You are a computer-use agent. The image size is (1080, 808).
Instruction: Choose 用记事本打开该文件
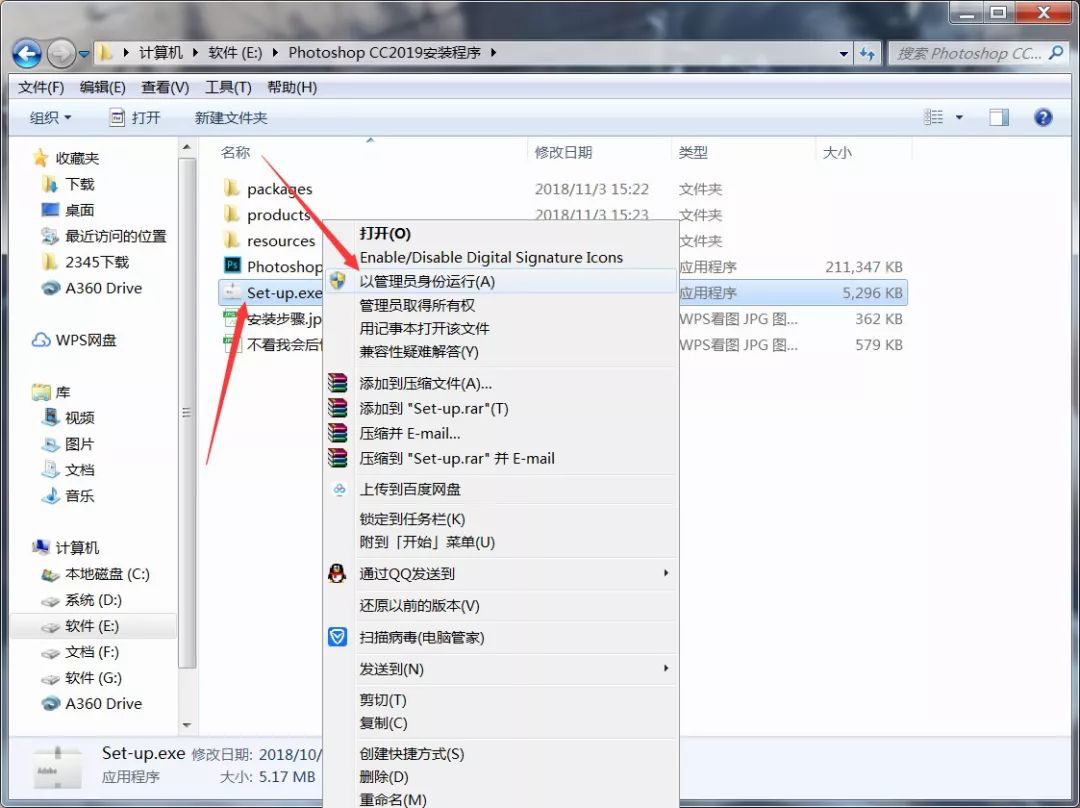[x=501, y=329]
